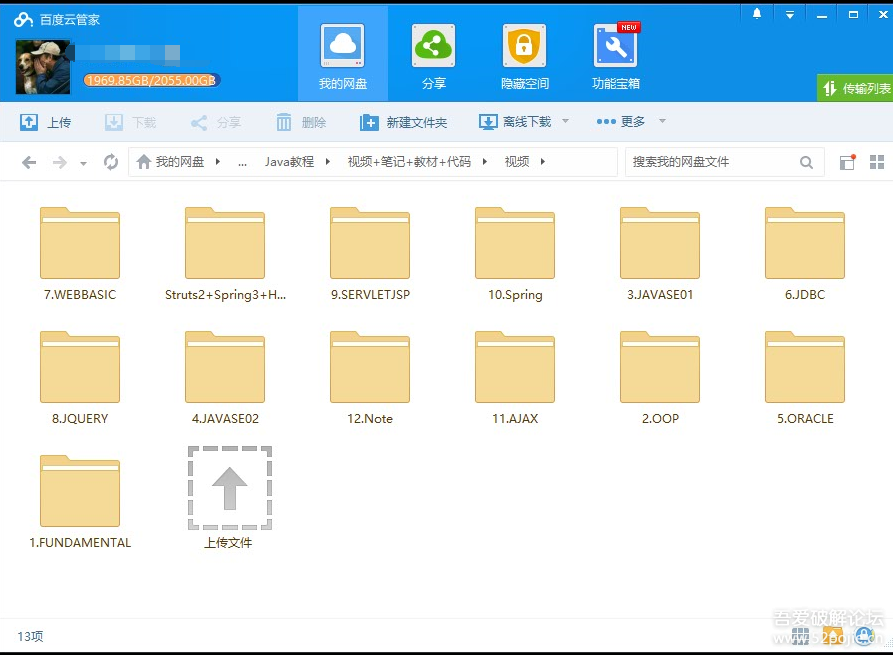Click the user avatar photo
Viewport: 893px width, 655px height.
(x=43, y=67)
